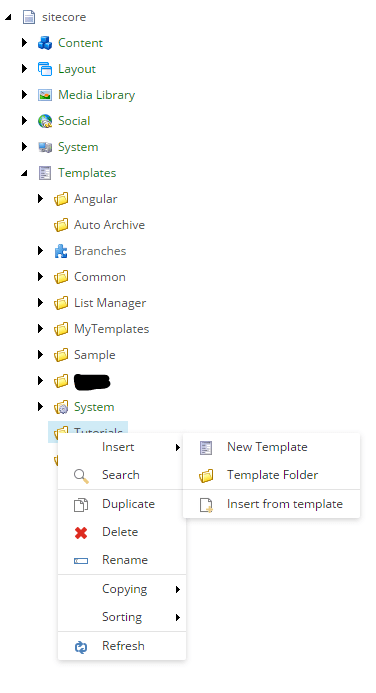Open the Sorting submenu

coord(122,617)
